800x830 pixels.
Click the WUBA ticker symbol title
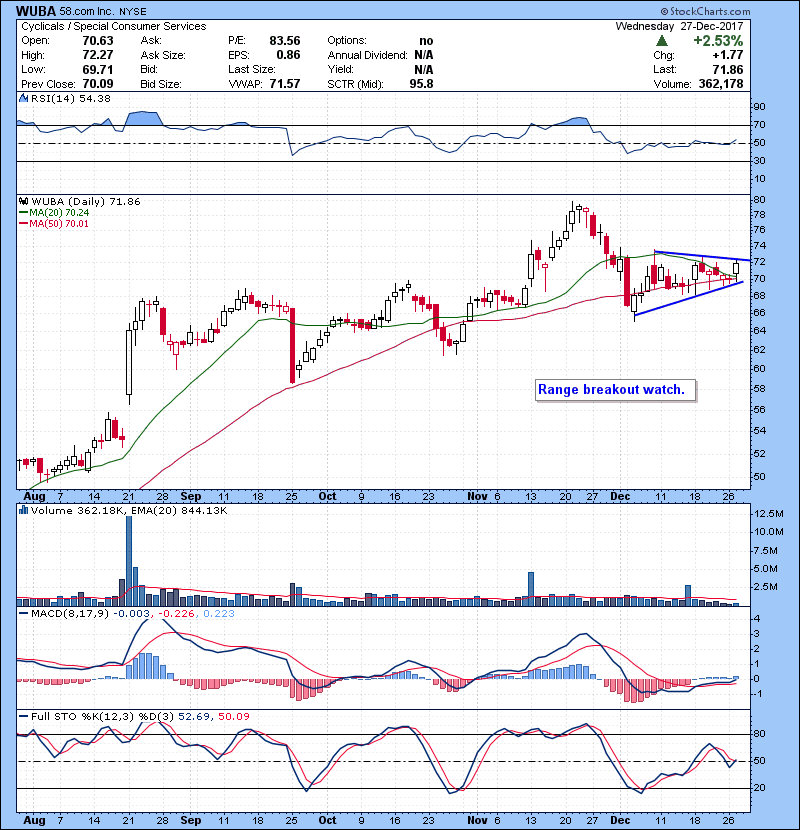click(36, 11)
